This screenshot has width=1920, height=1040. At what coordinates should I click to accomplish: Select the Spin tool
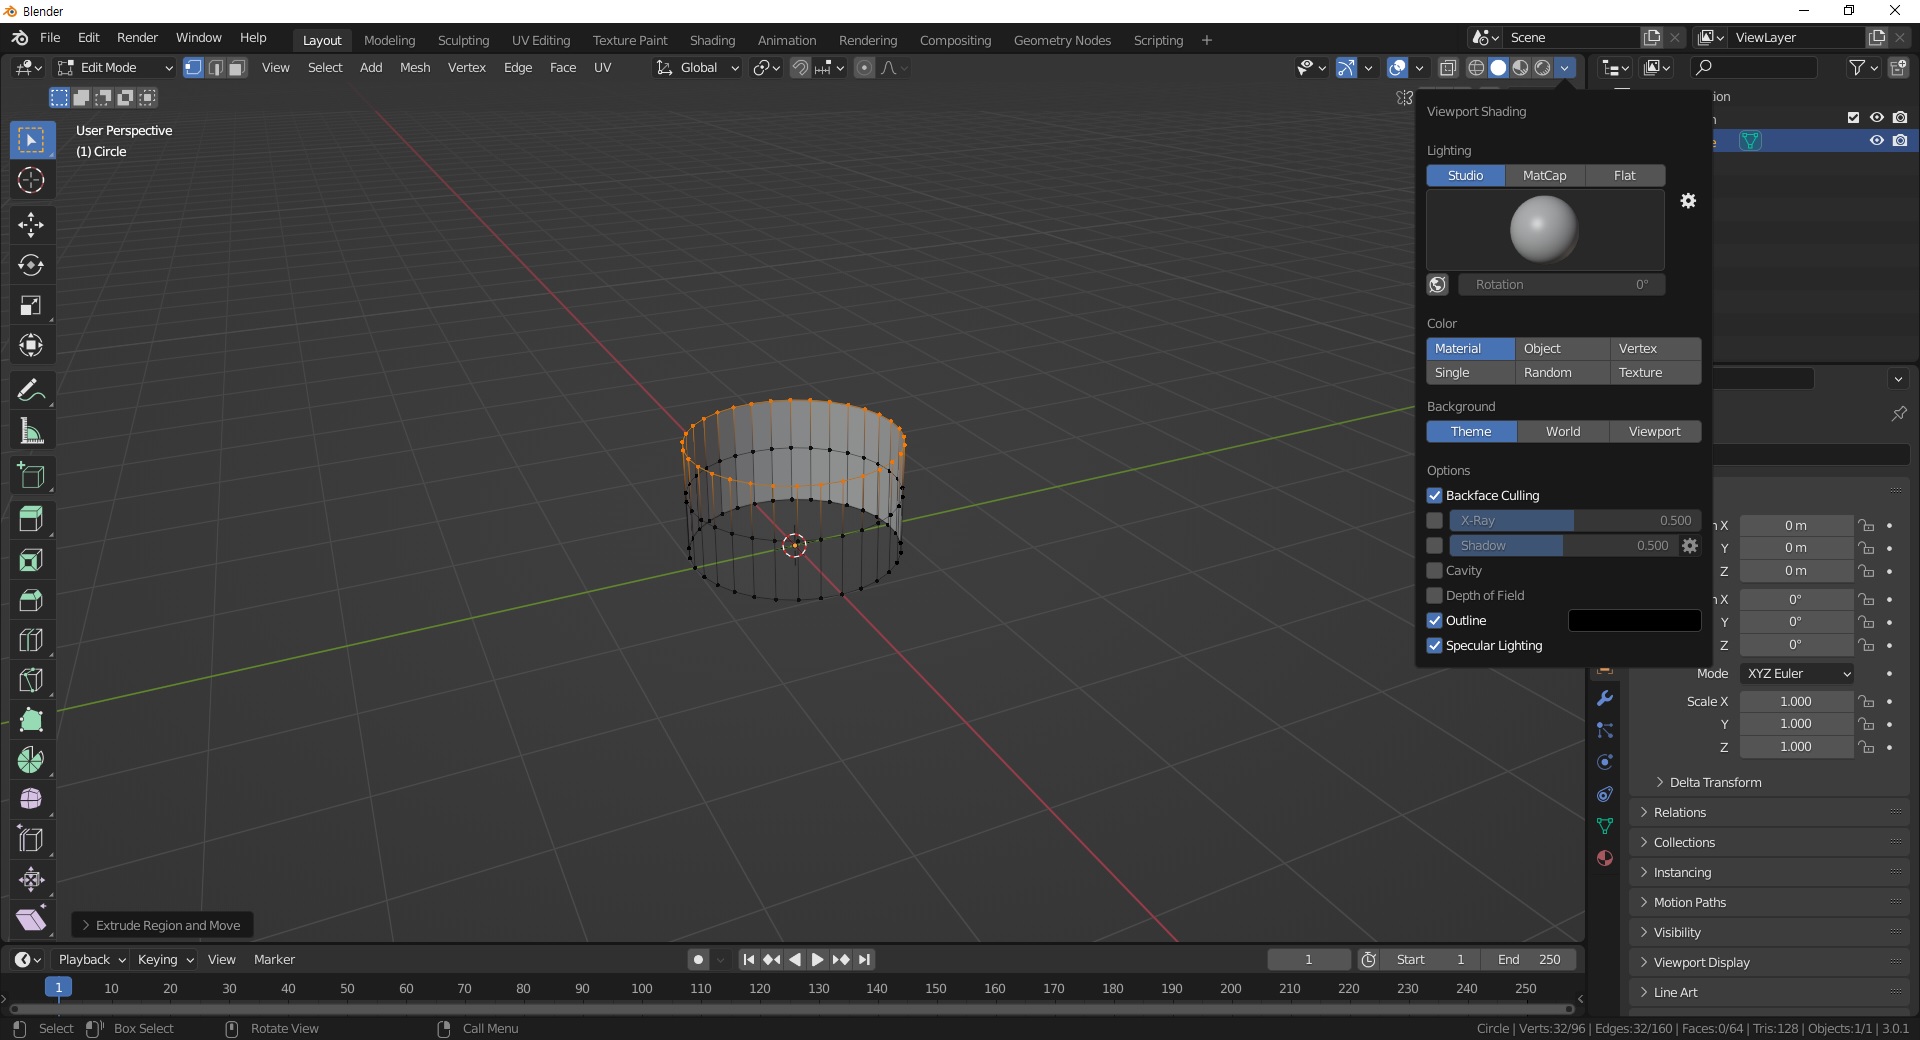31,760
